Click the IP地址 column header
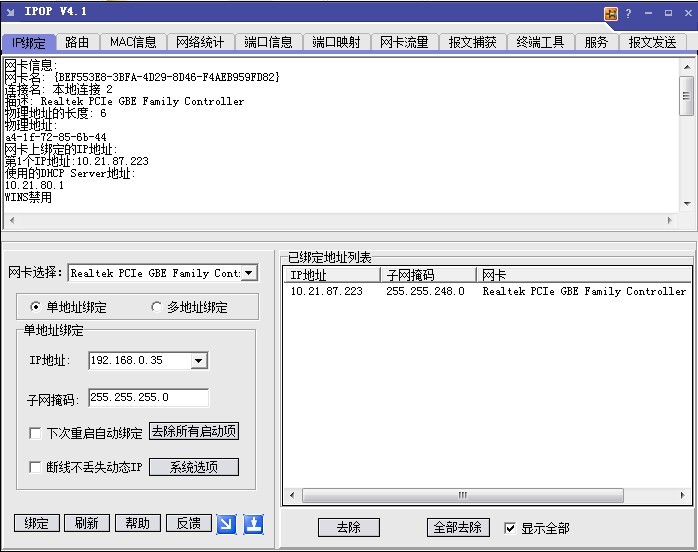 pos(332,275)
